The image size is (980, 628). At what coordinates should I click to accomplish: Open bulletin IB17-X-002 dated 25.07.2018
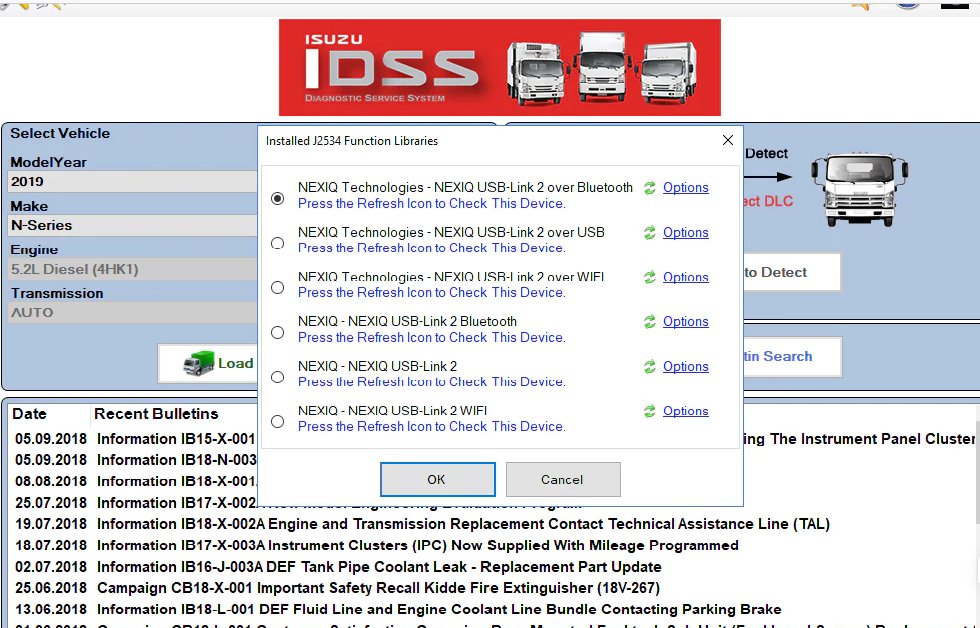pos(135,502)
